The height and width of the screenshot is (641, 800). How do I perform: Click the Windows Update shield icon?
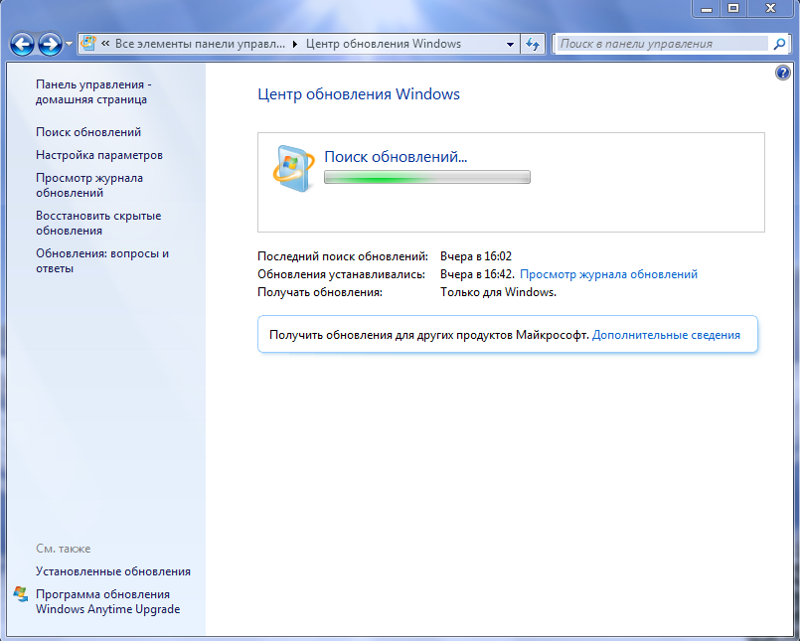coord(294,166)
